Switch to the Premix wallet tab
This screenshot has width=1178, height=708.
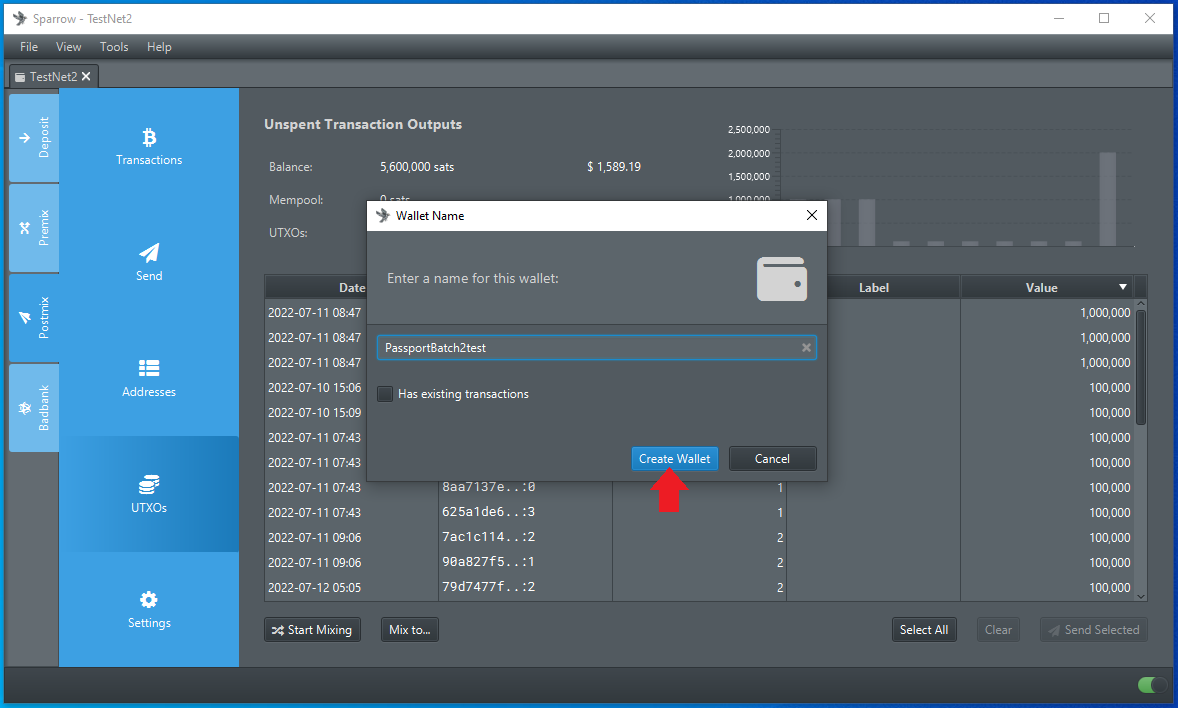(x=34, y=228)
